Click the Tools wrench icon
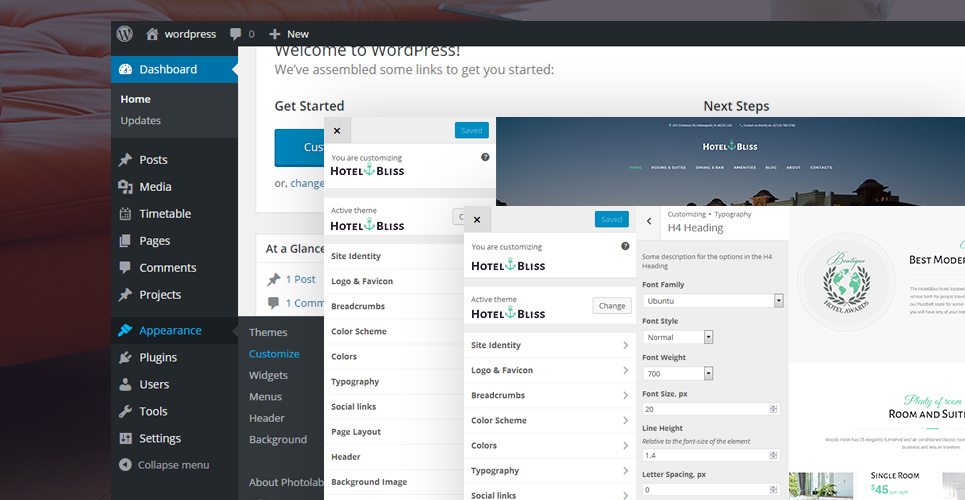This screenshot has width=965, height=500. coord(126,411)
